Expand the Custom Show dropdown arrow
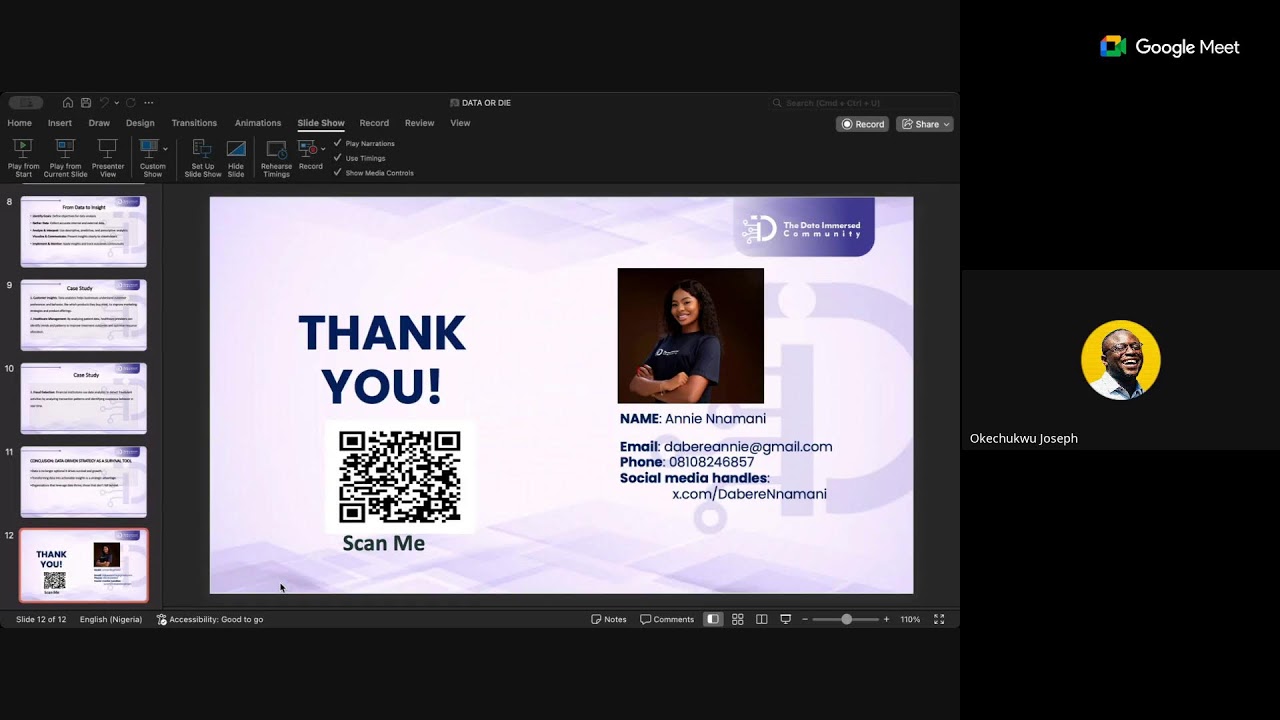The image size is (1280, 720). [165, 149]
